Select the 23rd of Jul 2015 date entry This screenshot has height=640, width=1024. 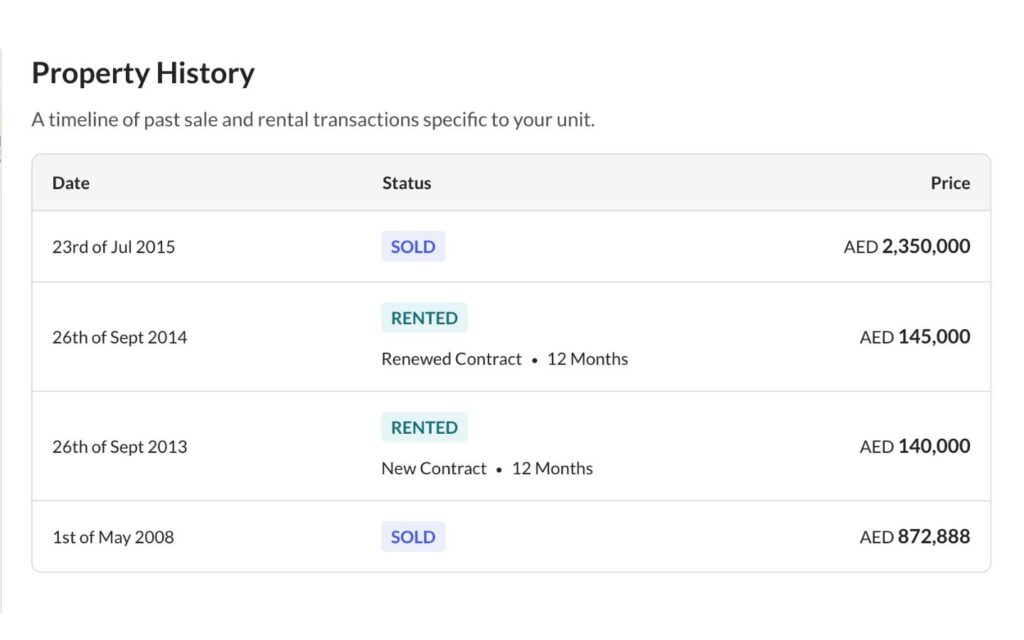coord(113,246)
